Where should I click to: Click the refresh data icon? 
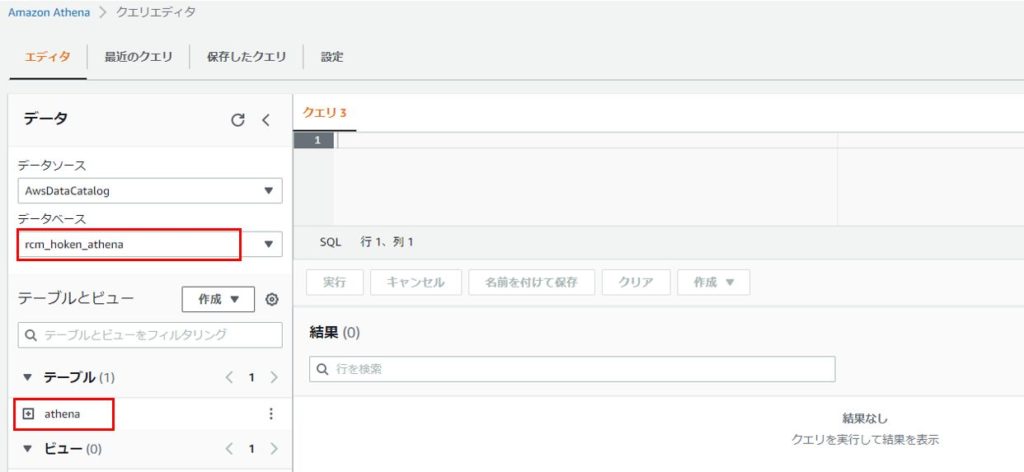tap(238, 120)
